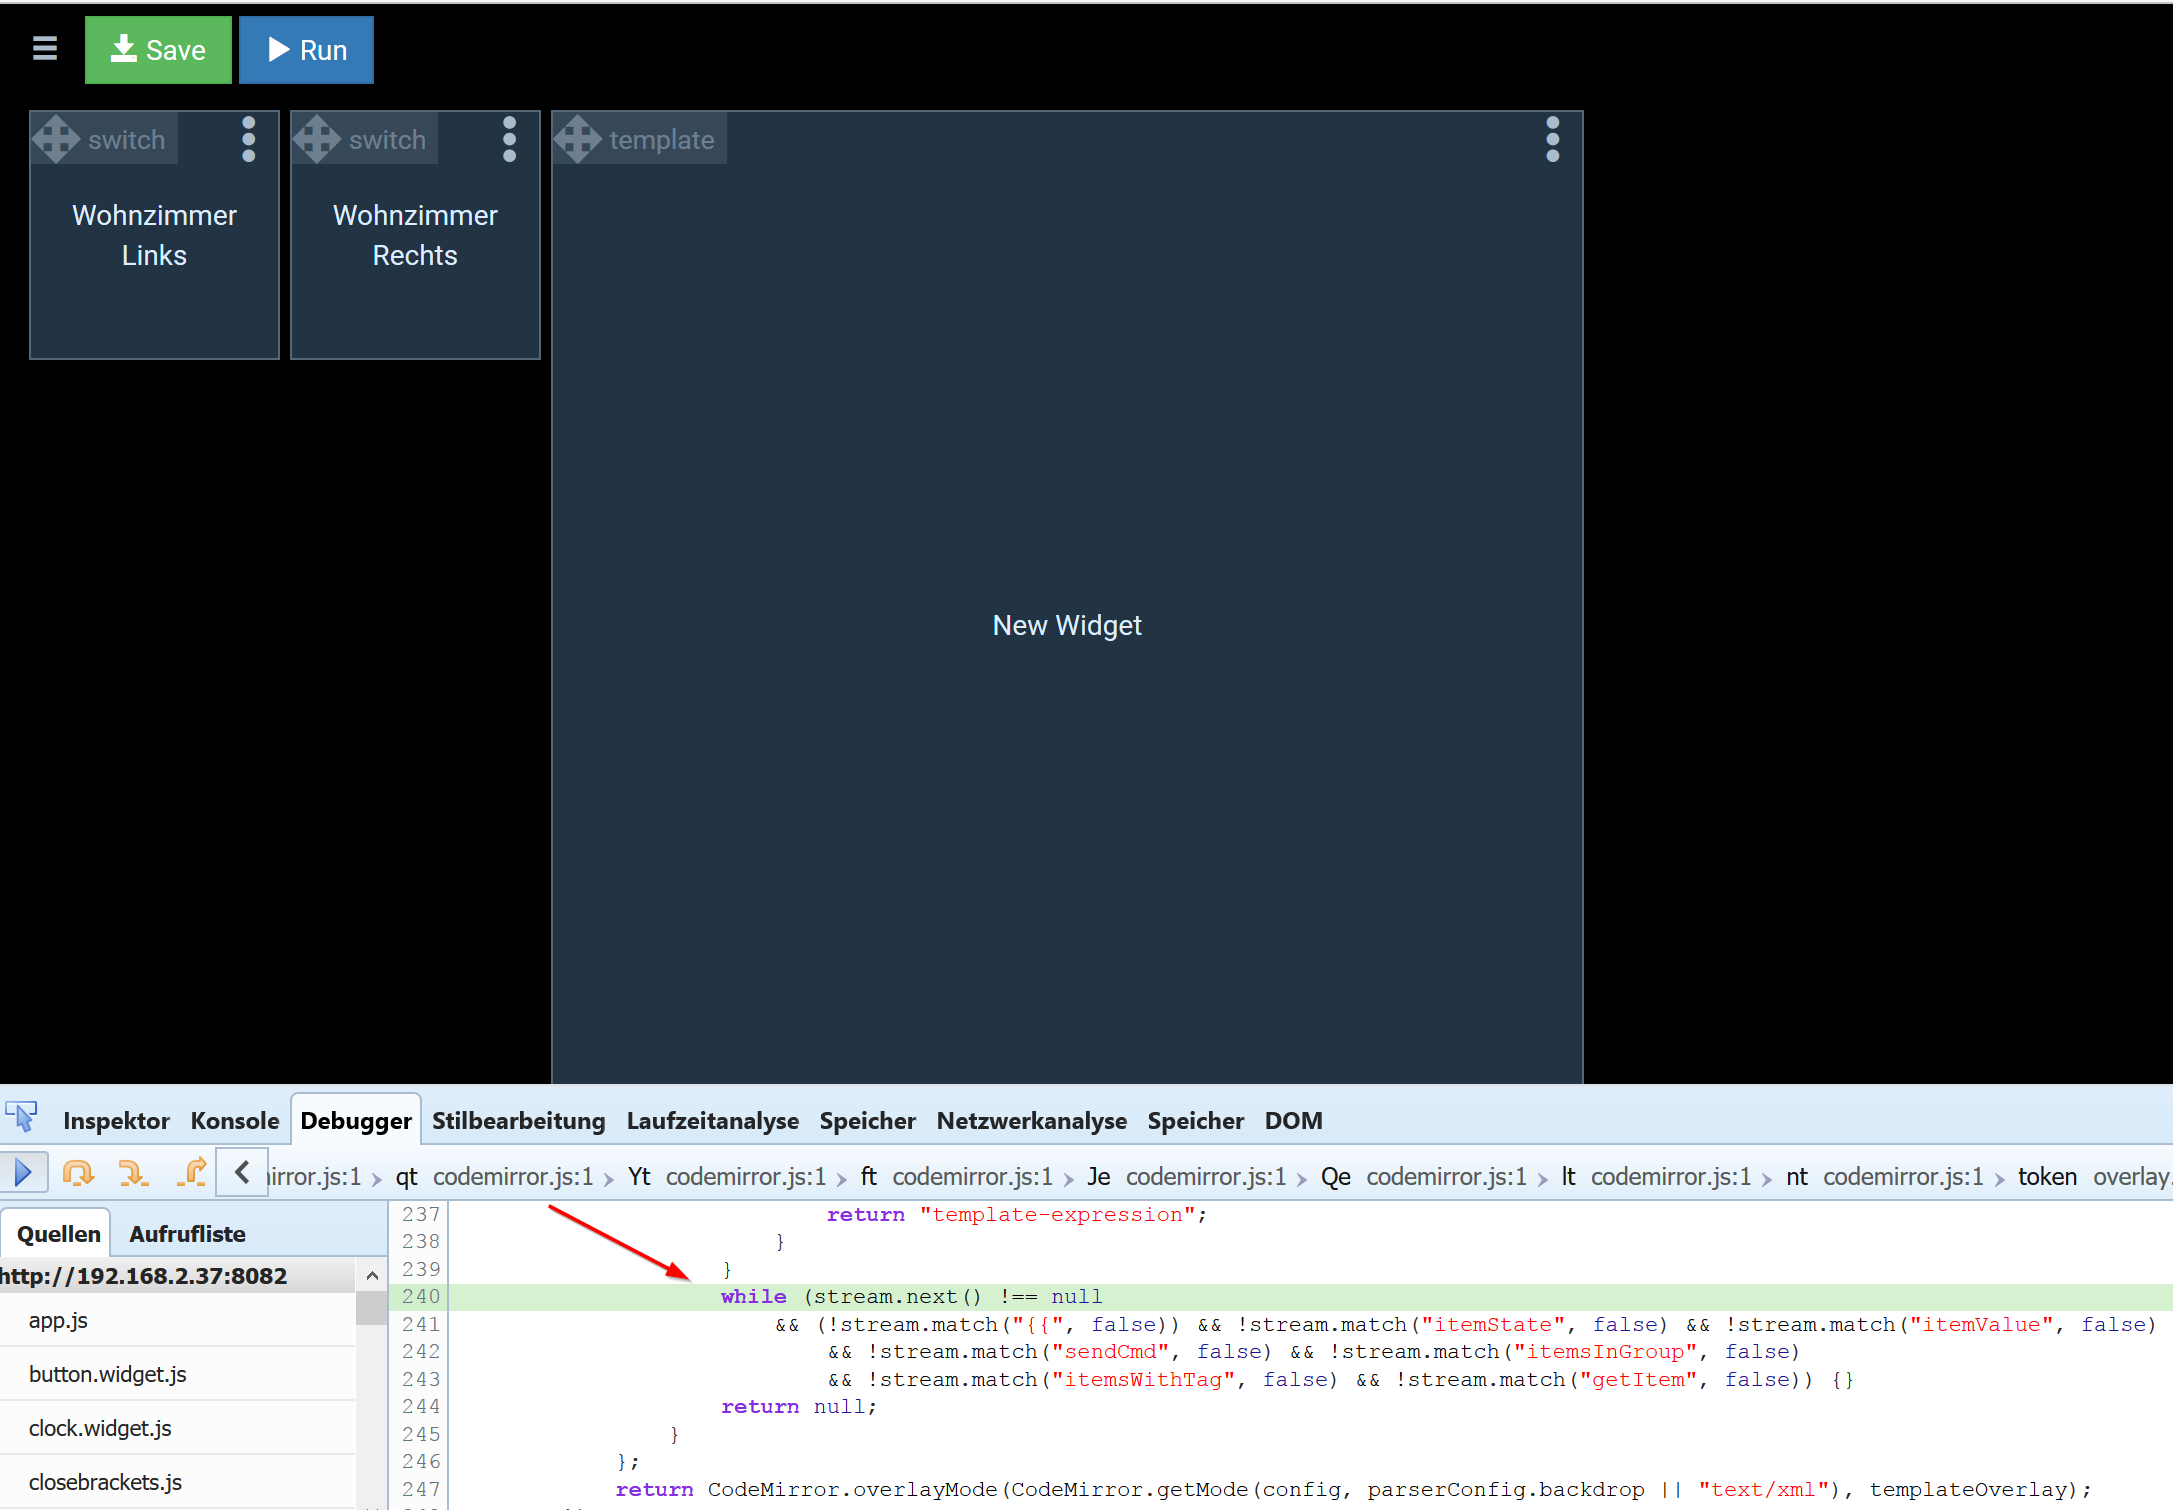
Task: Click the step out debugger icon
Action: (192, 1173)
